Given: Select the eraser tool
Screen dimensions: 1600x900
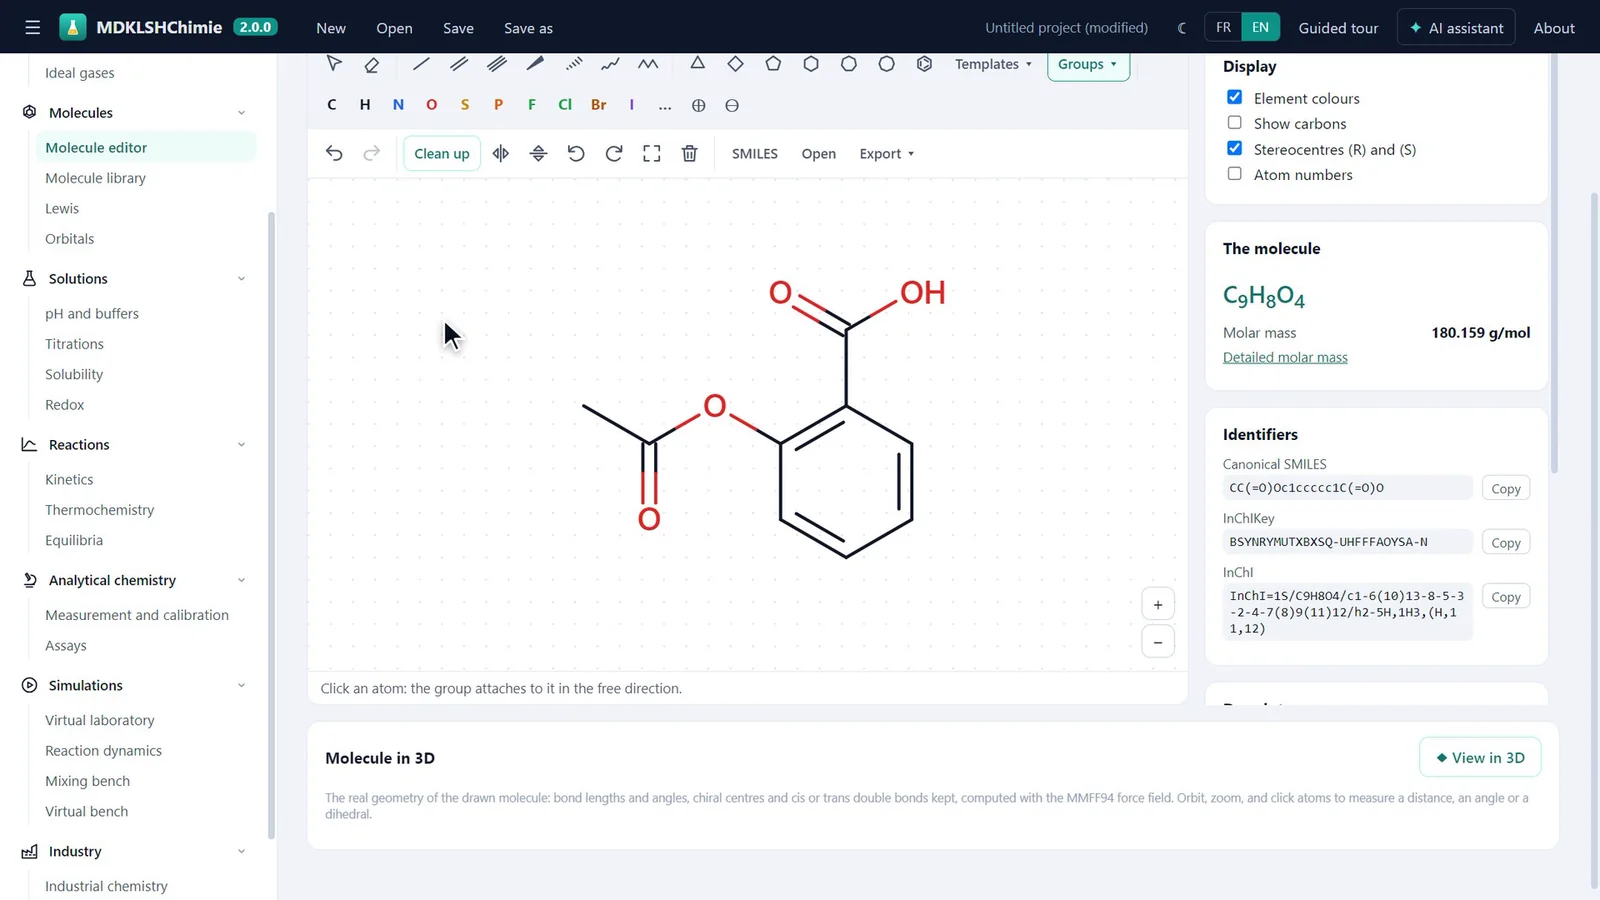Looking at the screenshot, I should pos(372,64).
